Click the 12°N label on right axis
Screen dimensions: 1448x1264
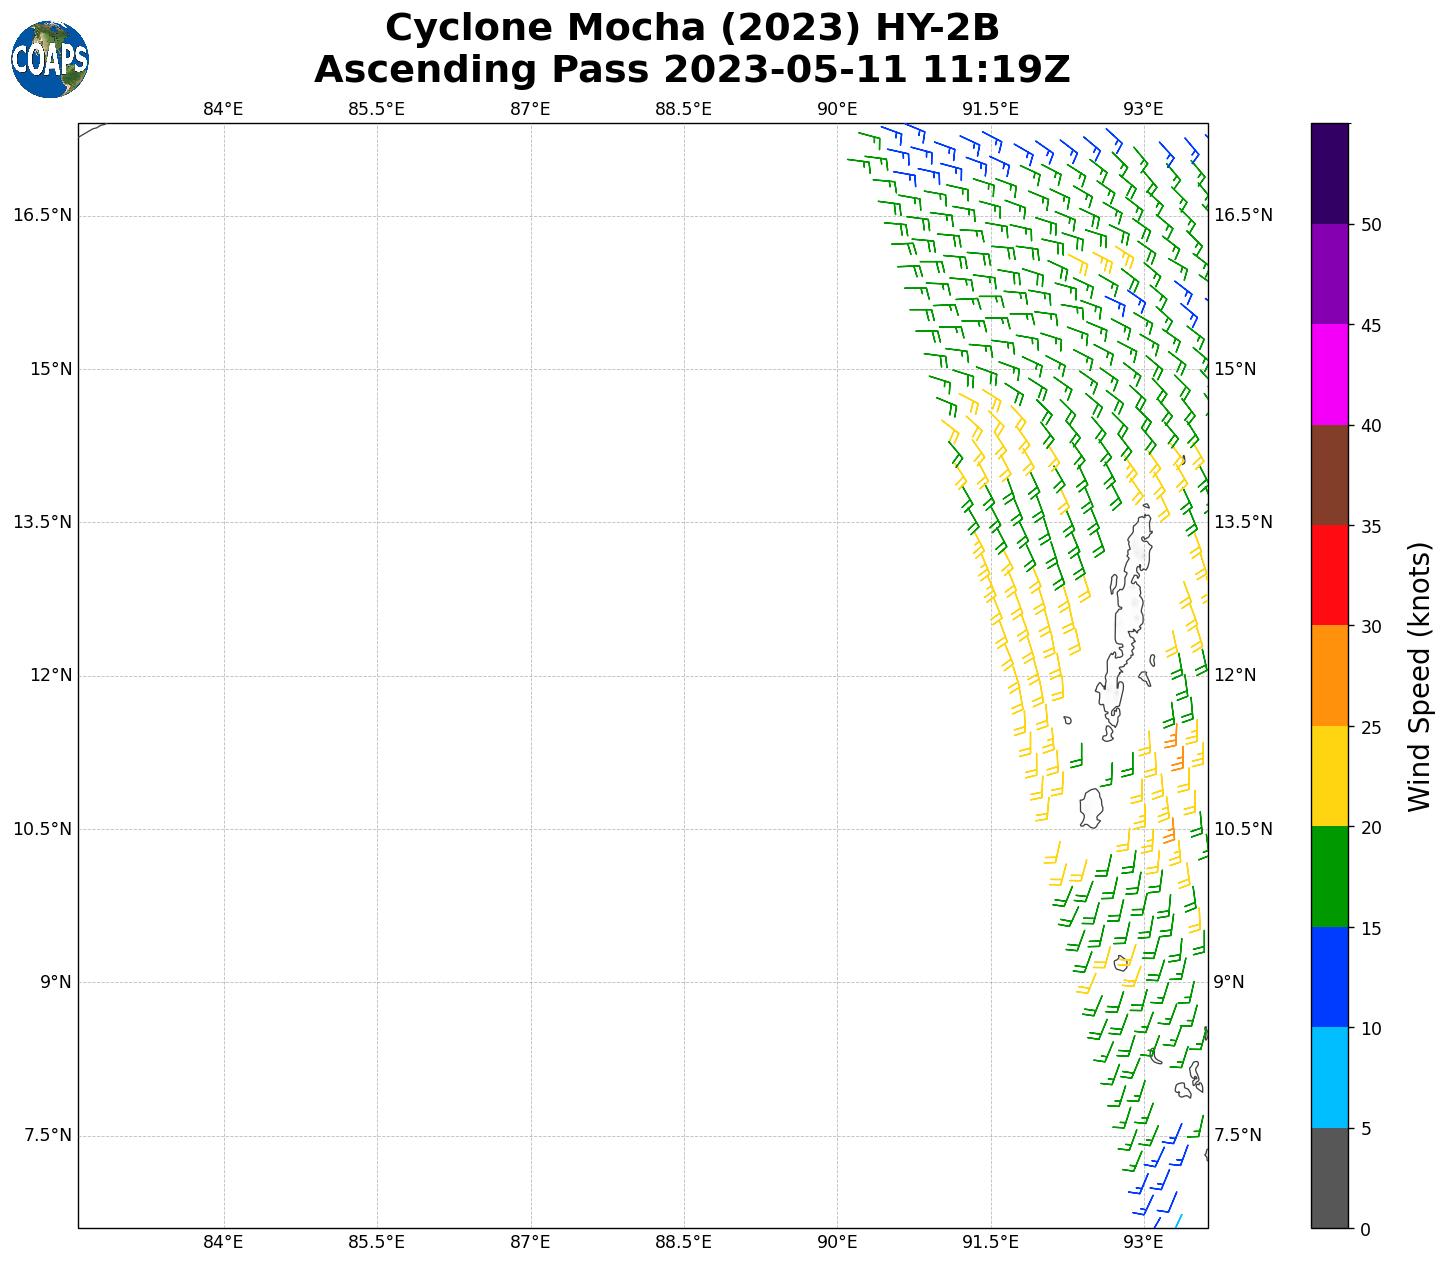[x=1235, y=675]
